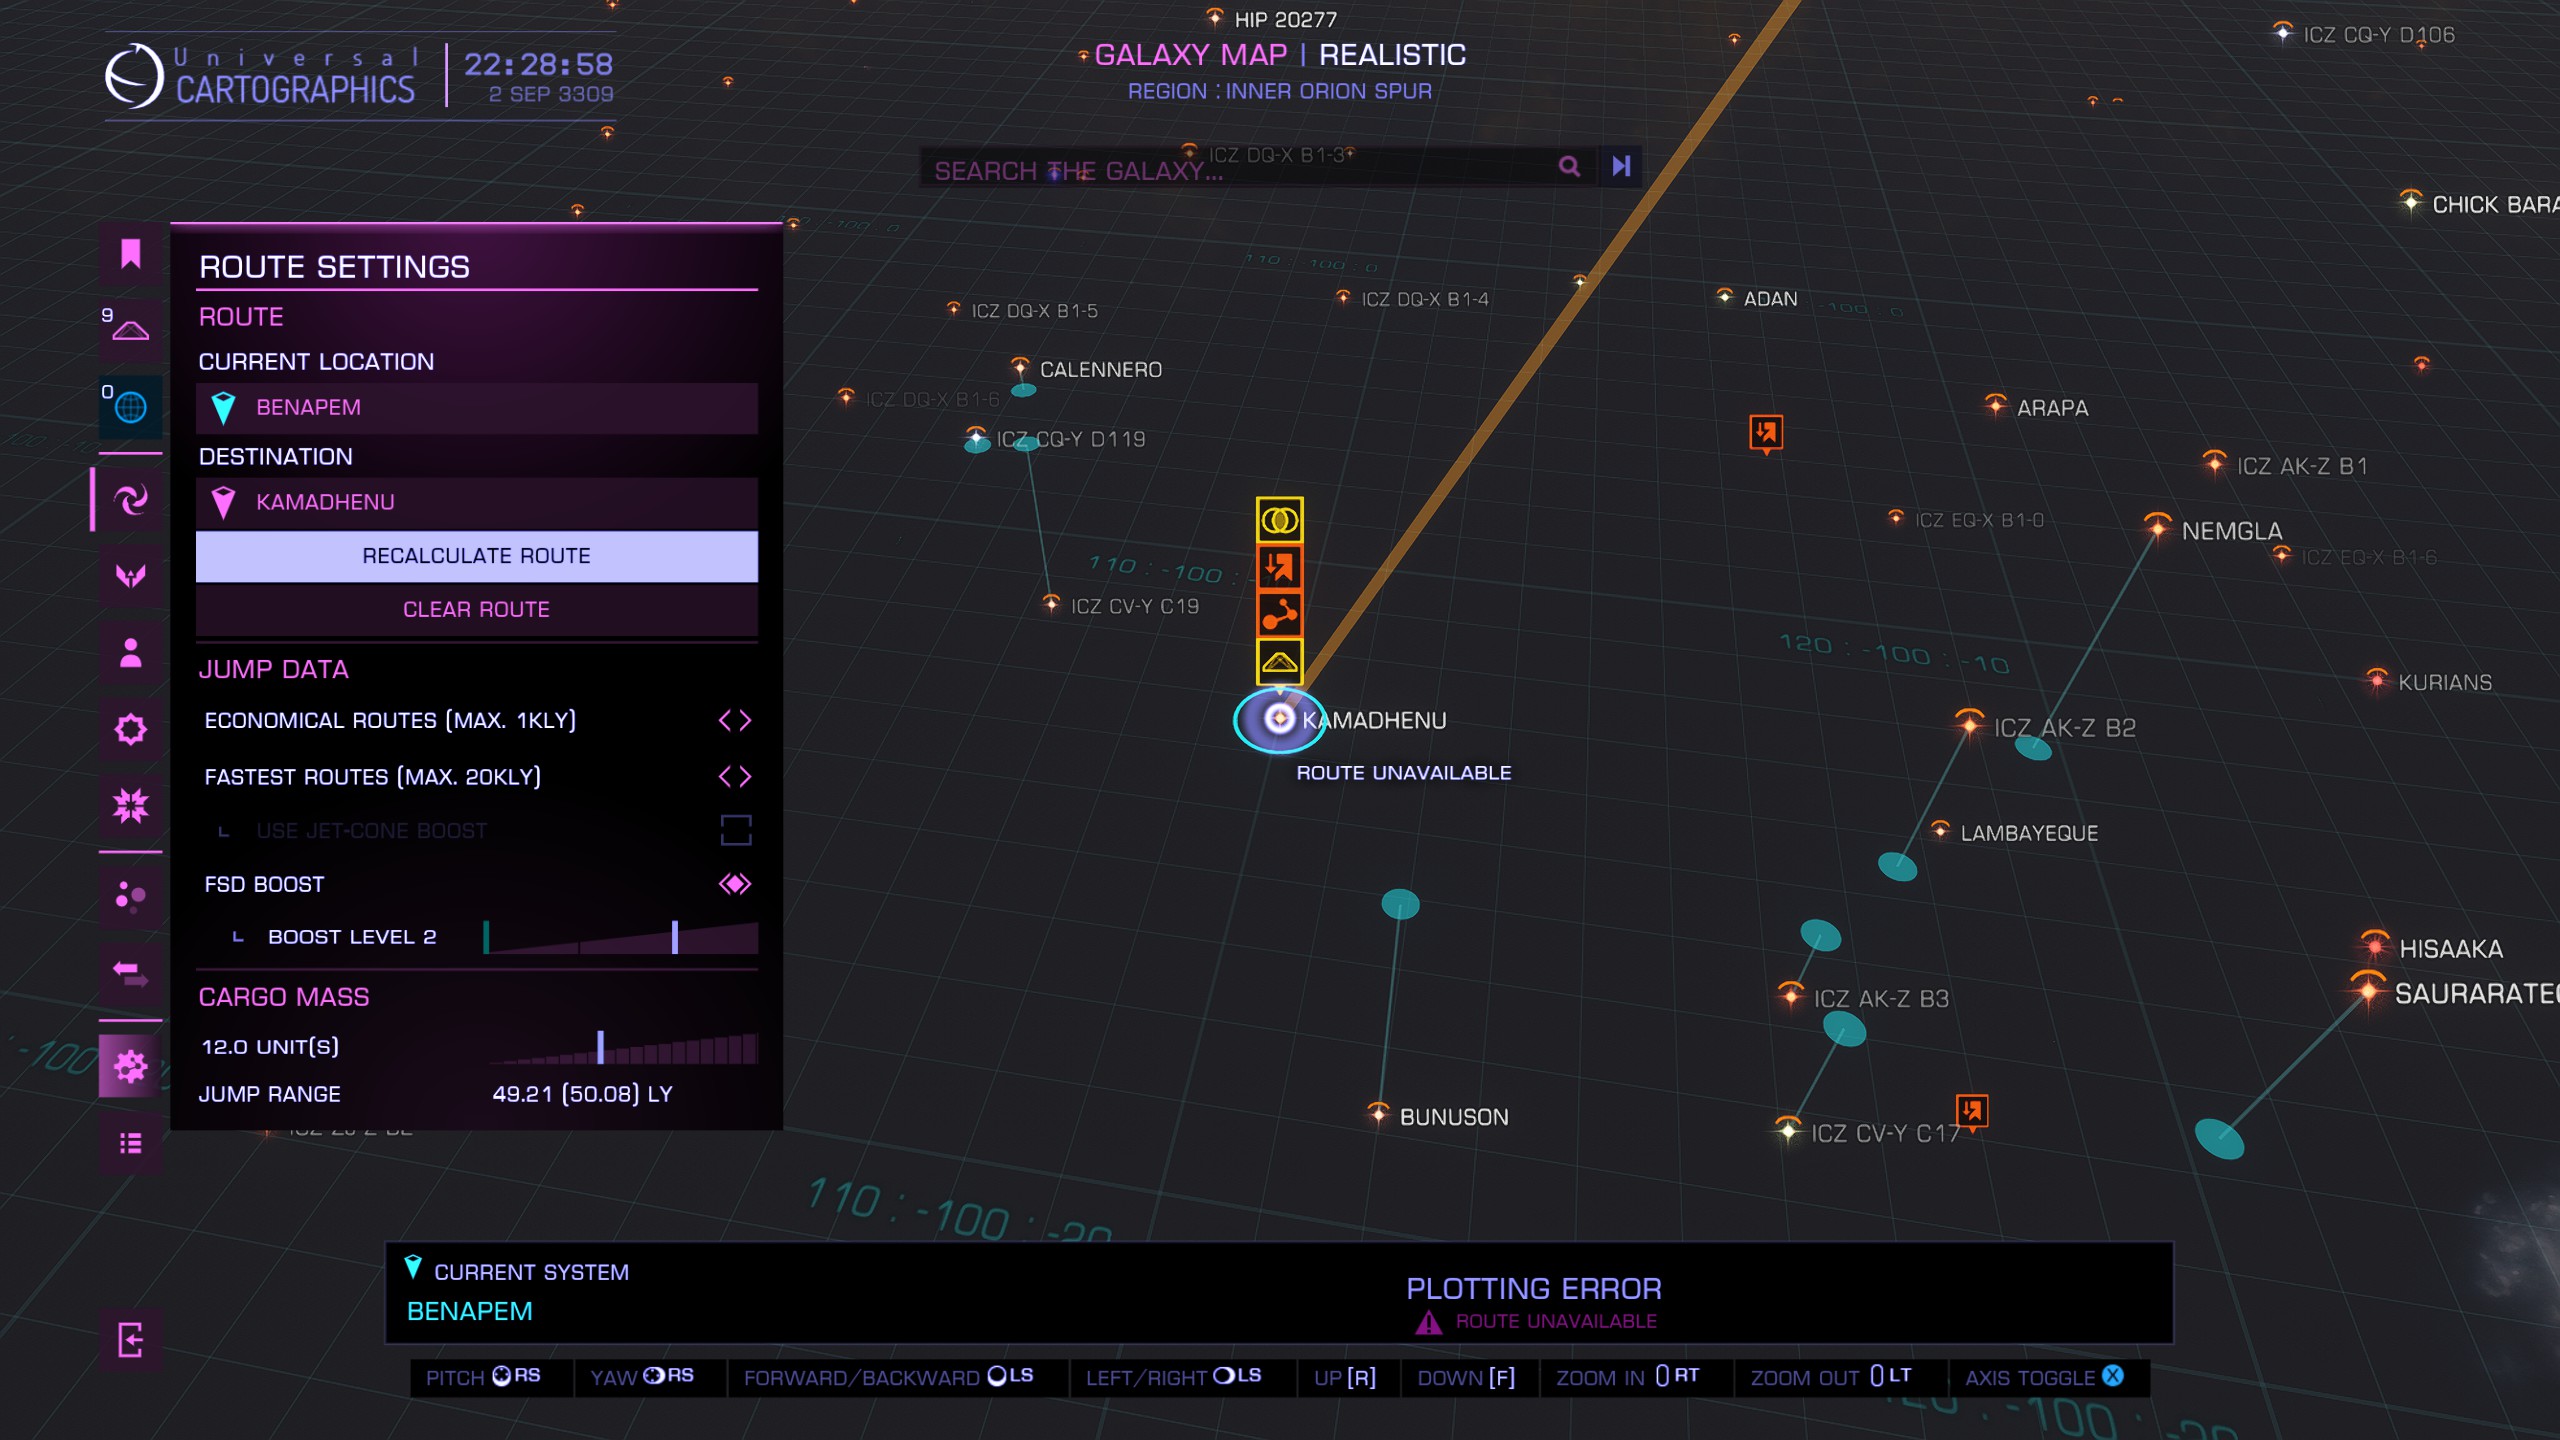Cycle Economical Routes option arrows
The image size is (2560, 1440).
point(735,720)
